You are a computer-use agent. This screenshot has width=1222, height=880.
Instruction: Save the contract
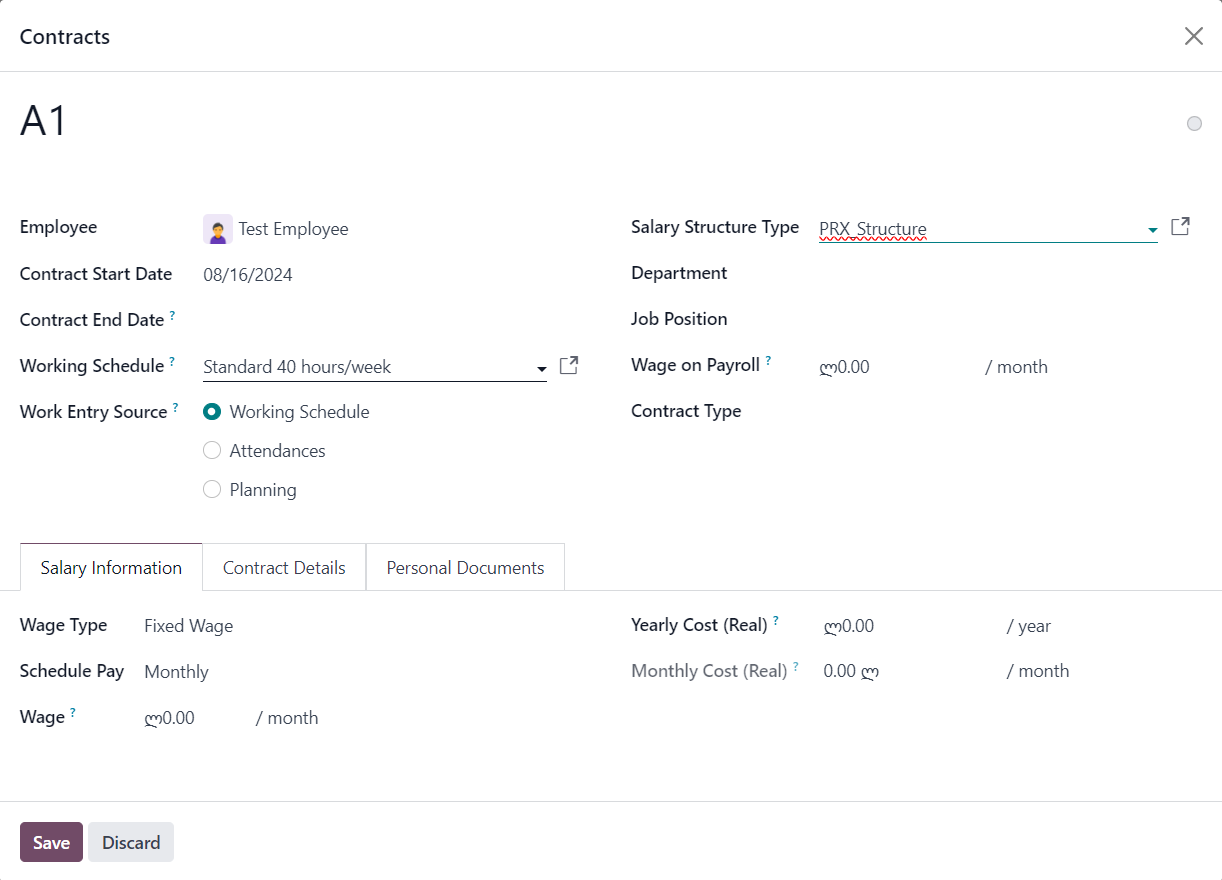pos(51,842)
